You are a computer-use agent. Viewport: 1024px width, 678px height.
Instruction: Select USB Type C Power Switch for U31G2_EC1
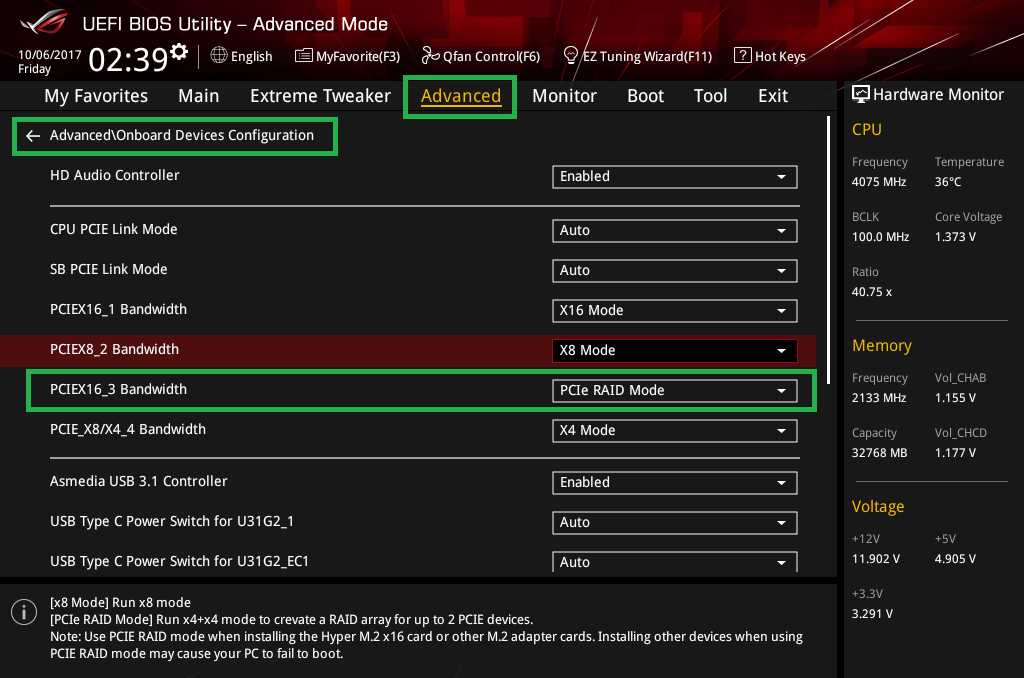pyautogui.click(x=180, y=561)
